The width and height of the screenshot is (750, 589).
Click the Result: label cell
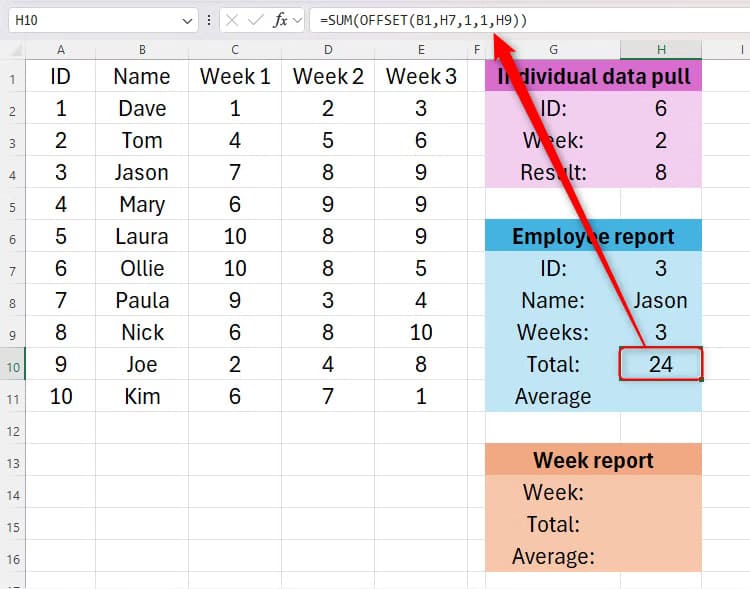click(553, 172)
